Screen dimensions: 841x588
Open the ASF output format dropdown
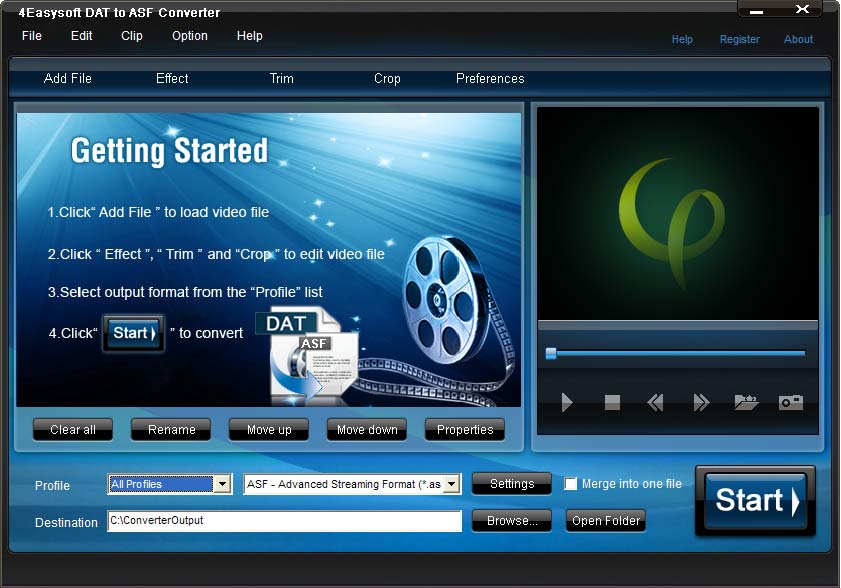pyautogui.click(x=453, y=484)
